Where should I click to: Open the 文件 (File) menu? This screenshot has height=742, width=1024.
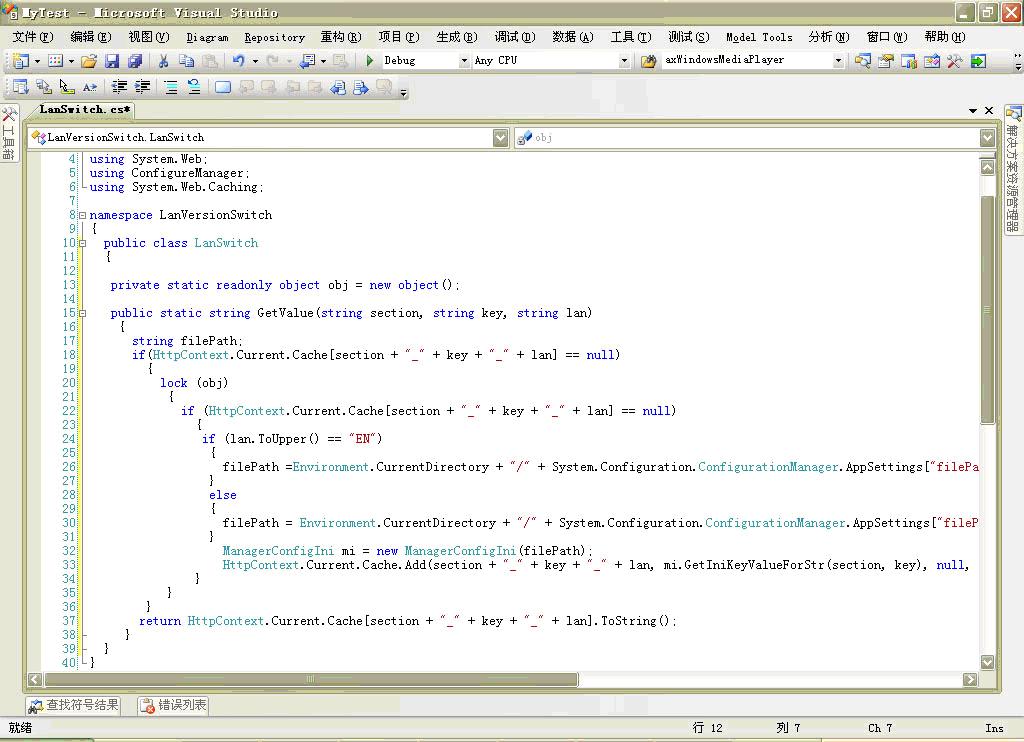pos(32,37)
